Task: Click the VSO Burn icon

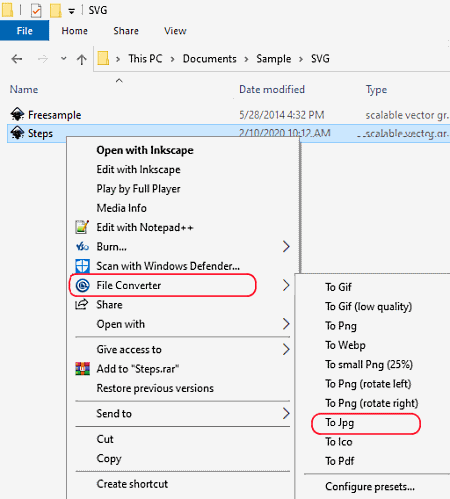Action: point(82,247)
